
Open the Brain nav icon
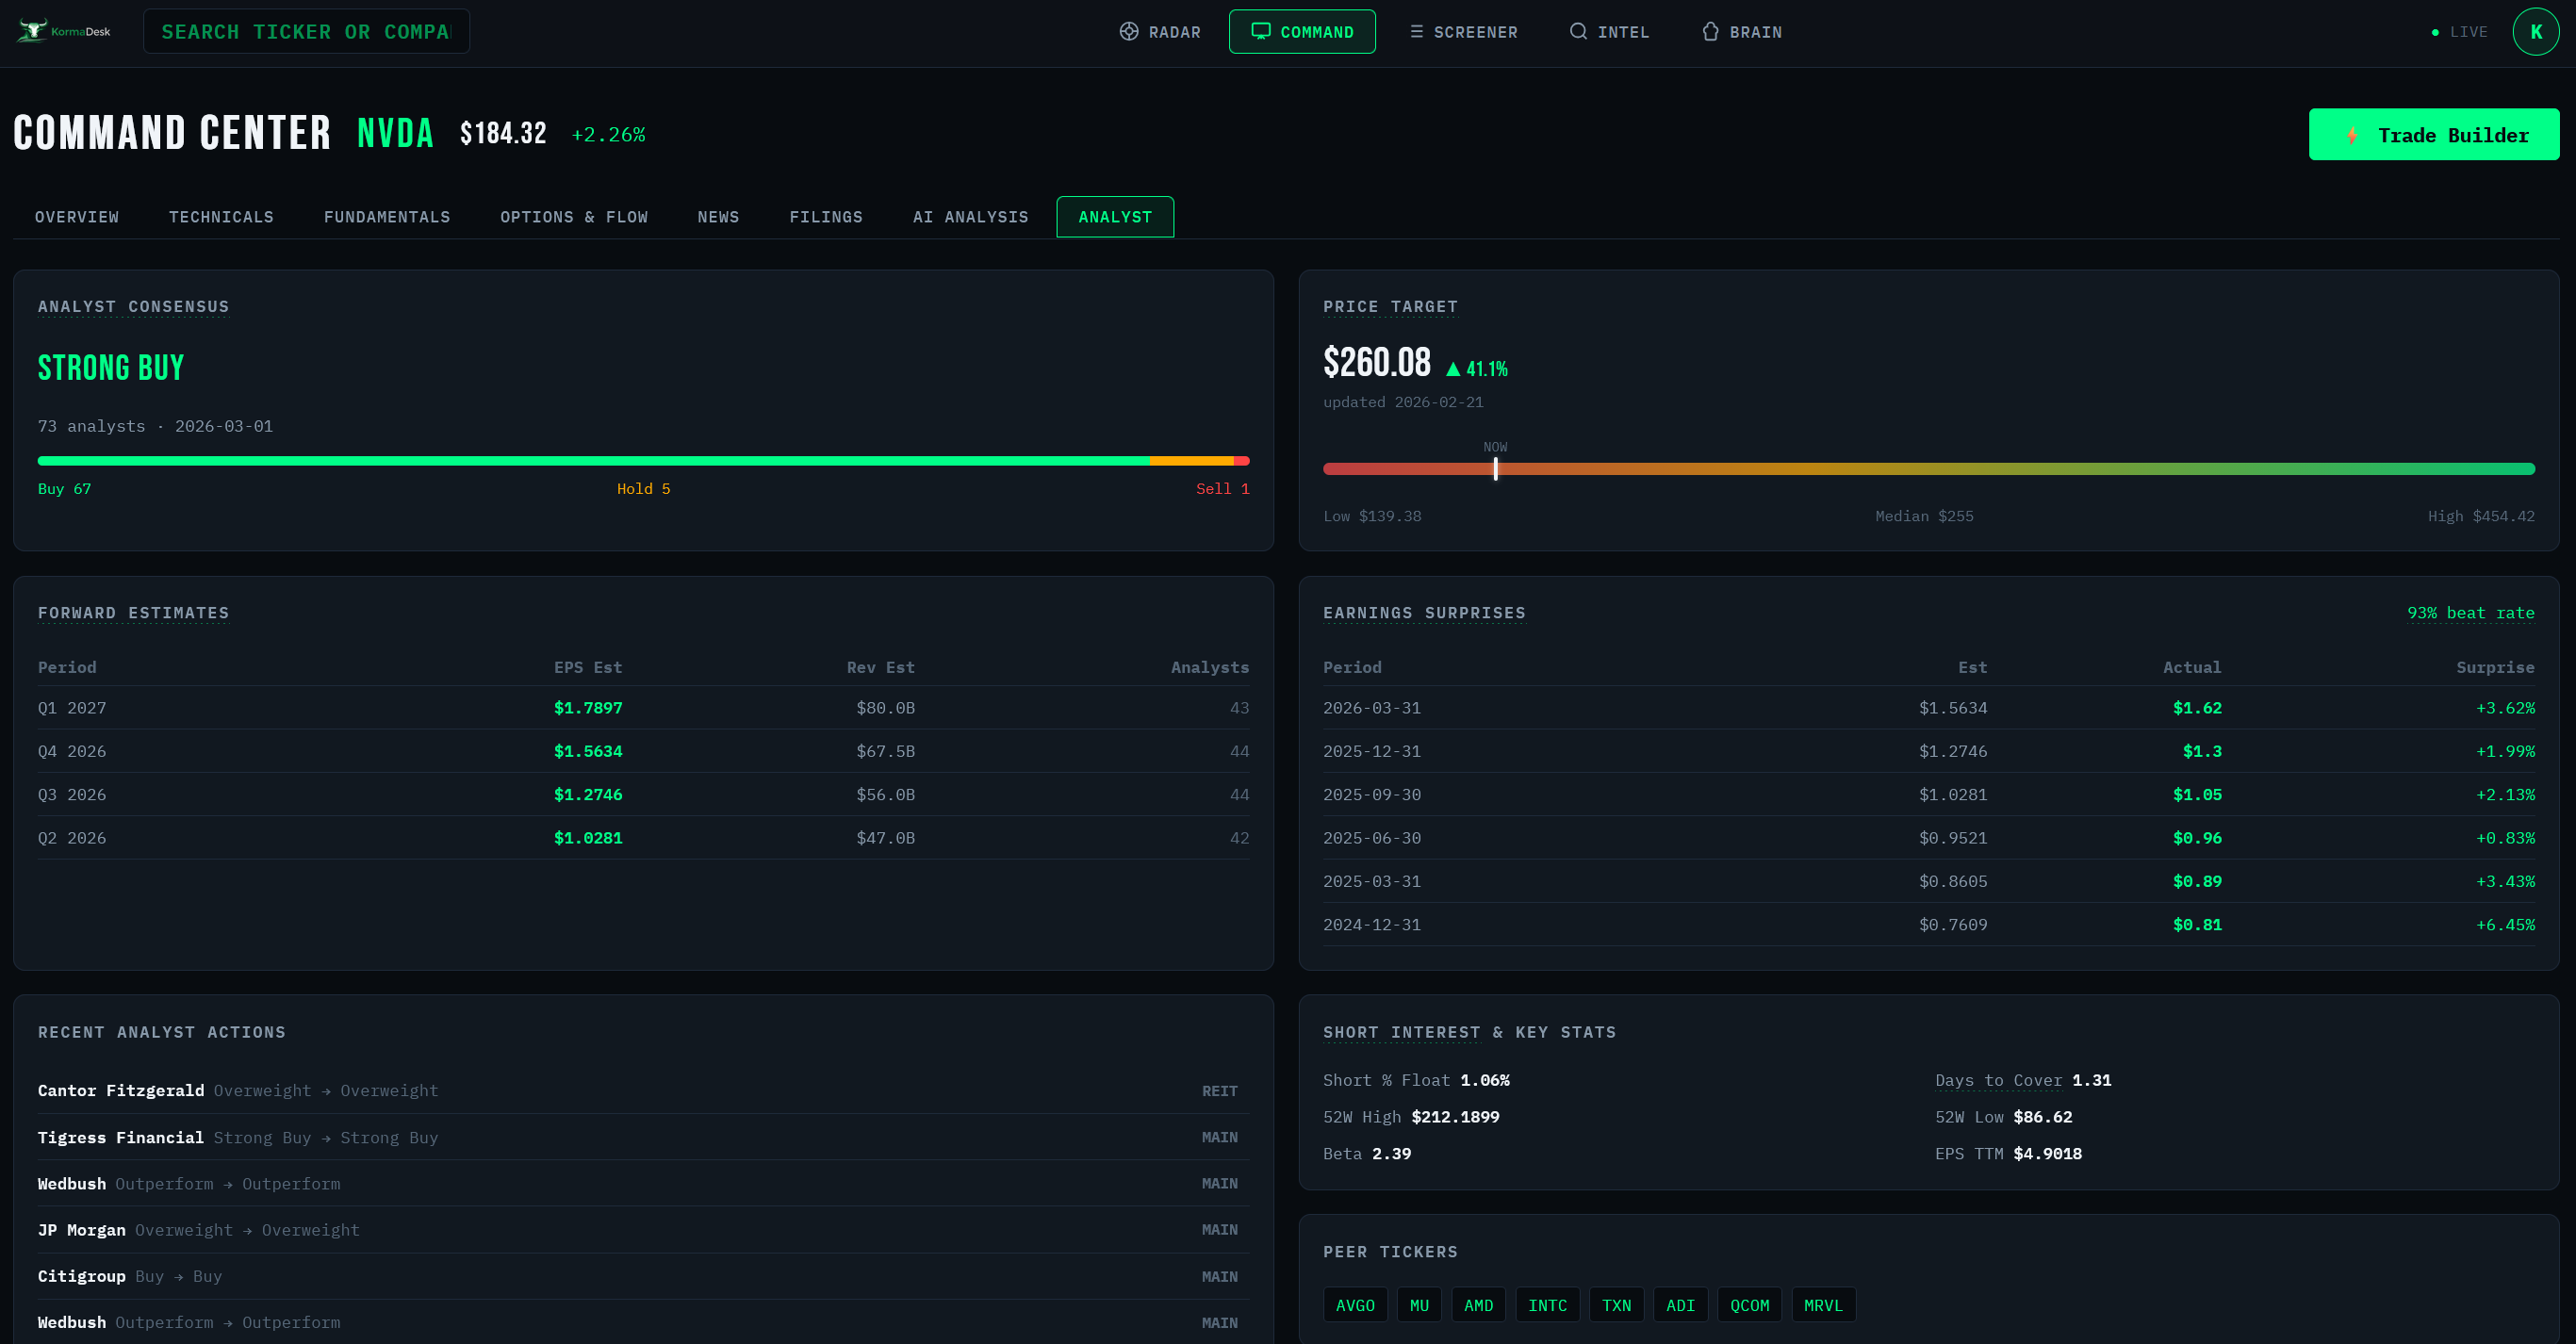point(1710,32)
